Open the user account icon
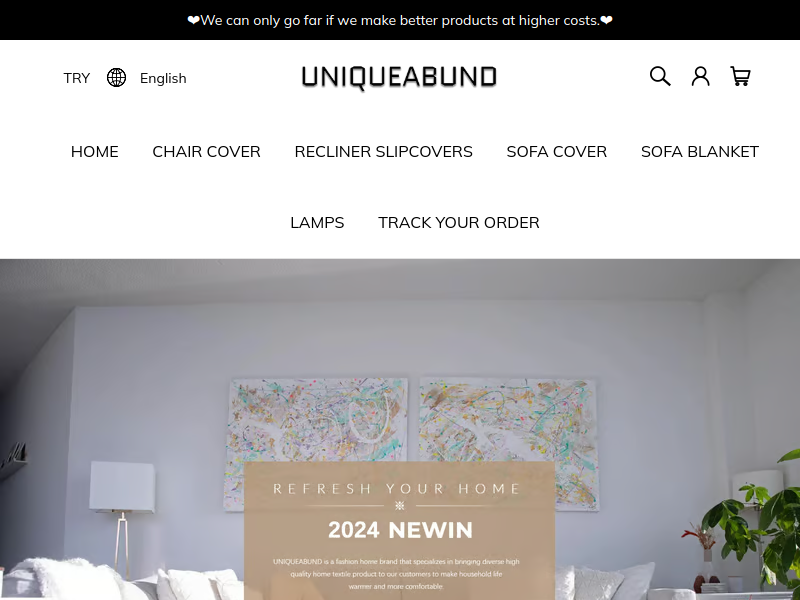 [x=701, y=77]
